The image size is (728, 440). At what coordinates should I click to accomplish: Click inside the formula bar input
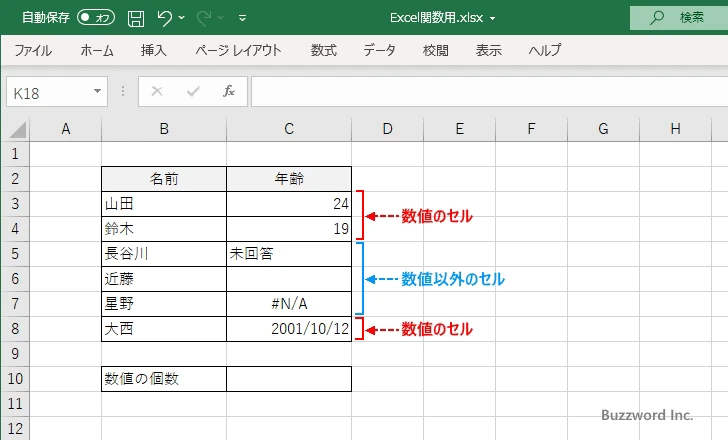489,92
